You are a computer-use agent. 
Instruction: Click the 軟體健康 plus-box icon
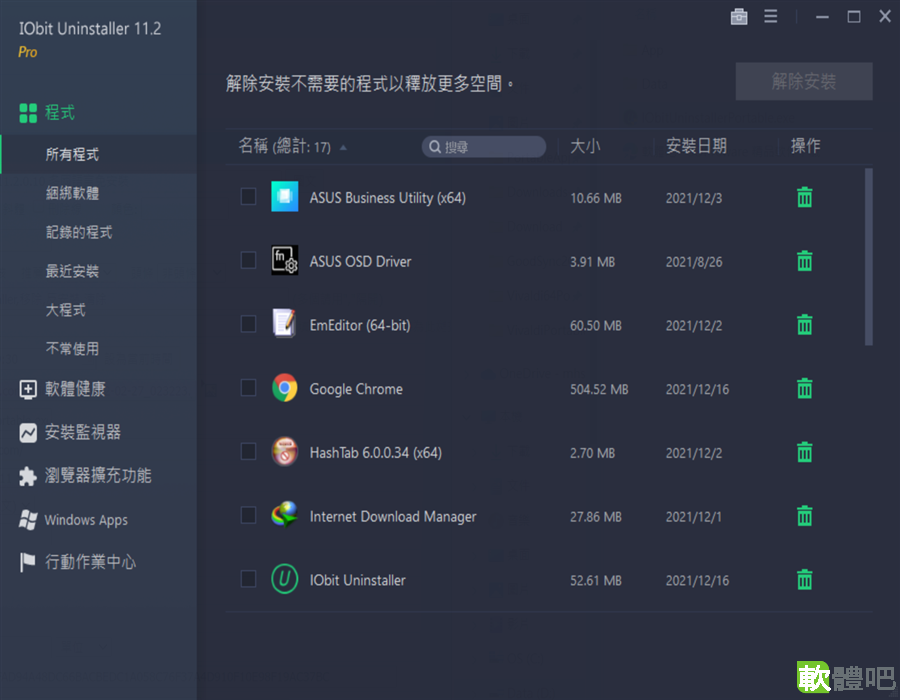[x=28, y=390]
